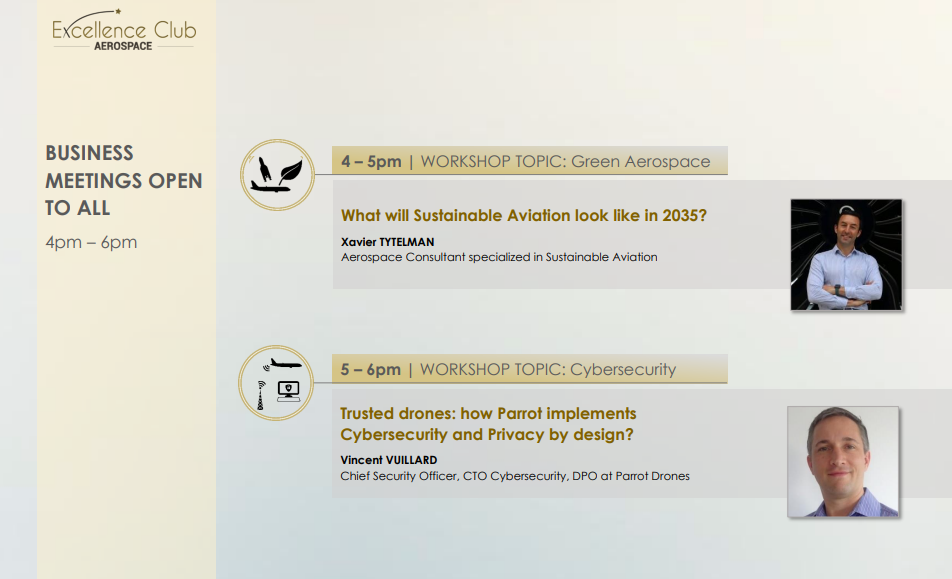This screenshot has width=952, height=579.
Task: Click the airplane in the Cybersecurity workshop icon
Action: pos(284,363)
